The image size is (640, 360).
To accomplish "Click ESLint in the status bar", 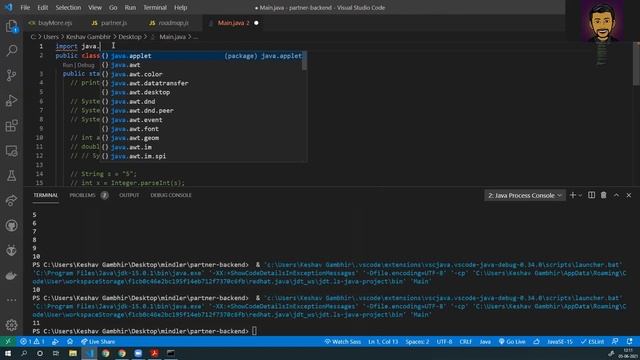I will 592,342.
